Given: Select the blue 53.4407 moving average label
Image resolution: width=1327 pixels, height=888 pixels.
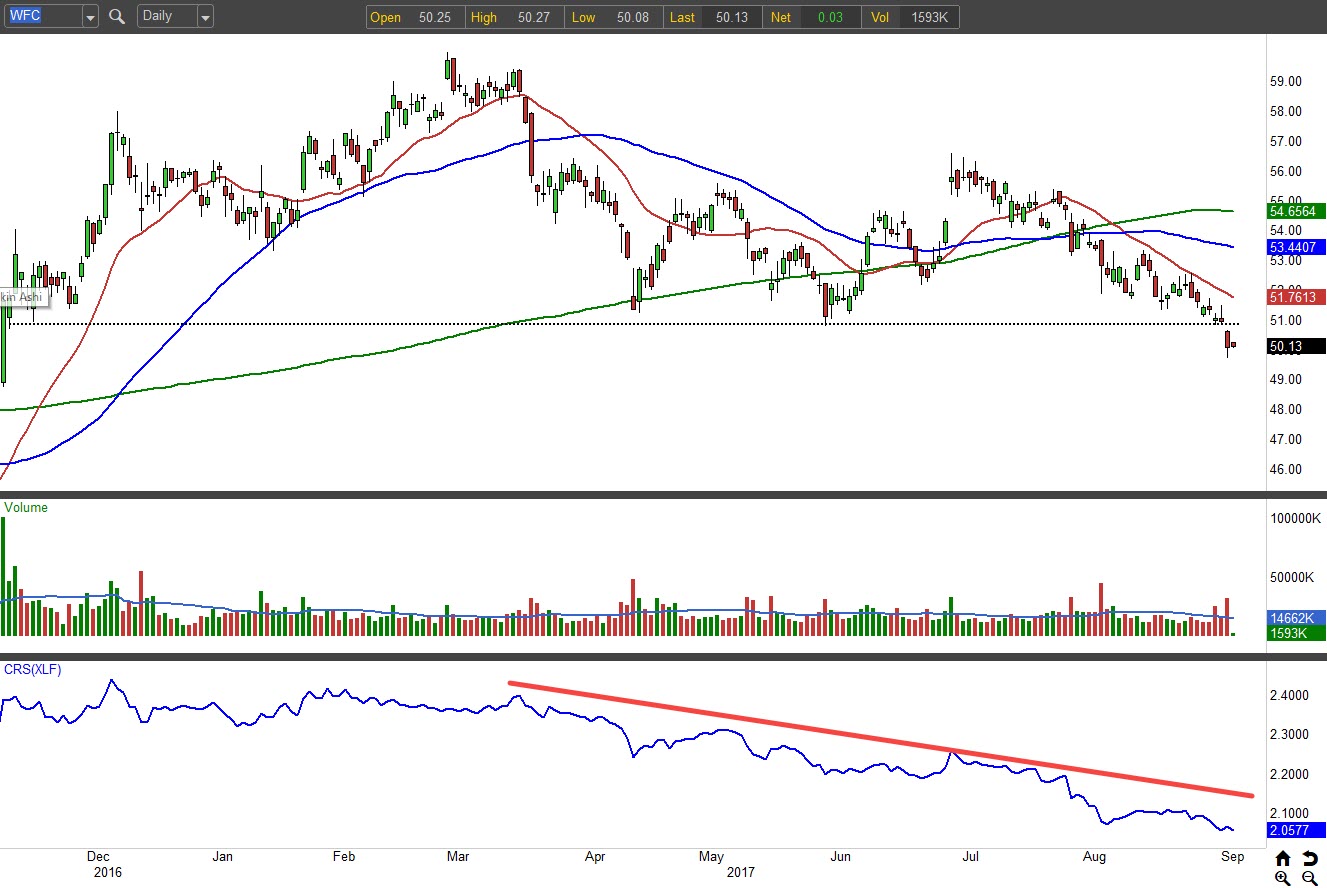Looking at the screenshot, I should [x=1296, y=246].
